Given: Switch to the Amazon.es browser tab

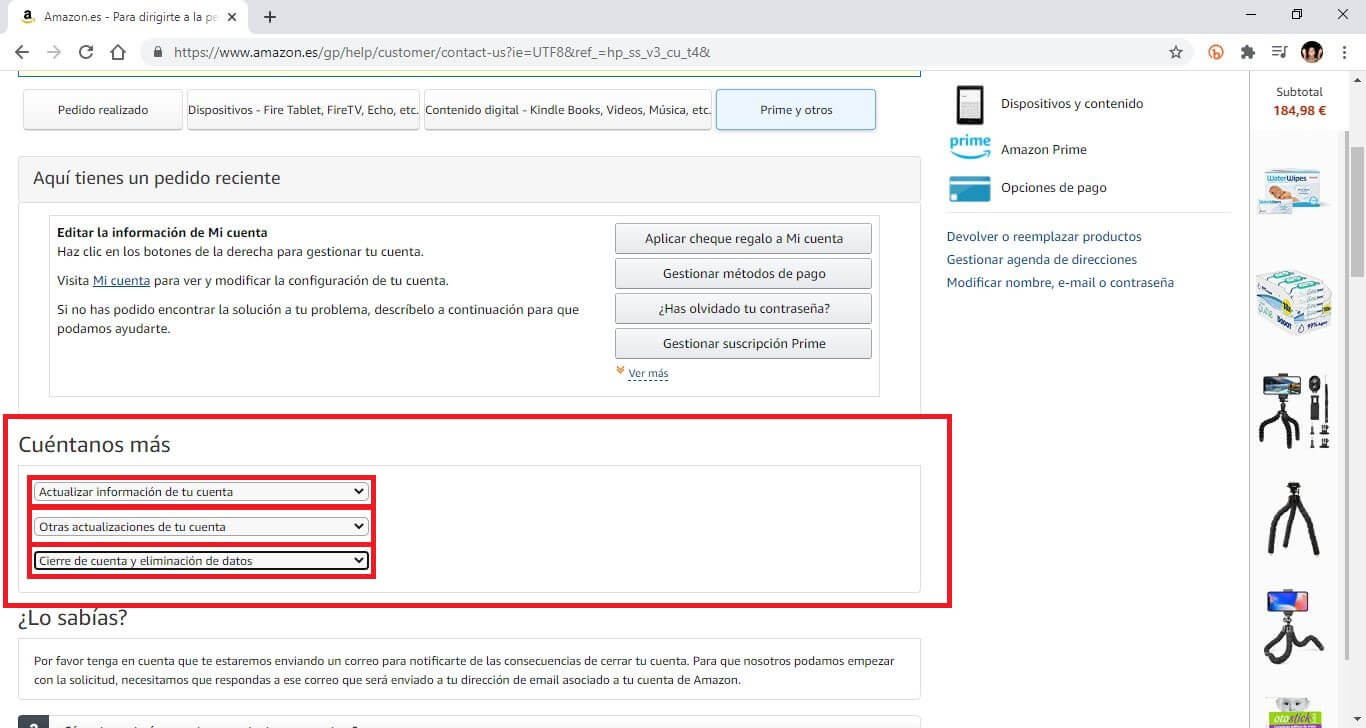Looking at the screenshot, I should tap(130, 17).
